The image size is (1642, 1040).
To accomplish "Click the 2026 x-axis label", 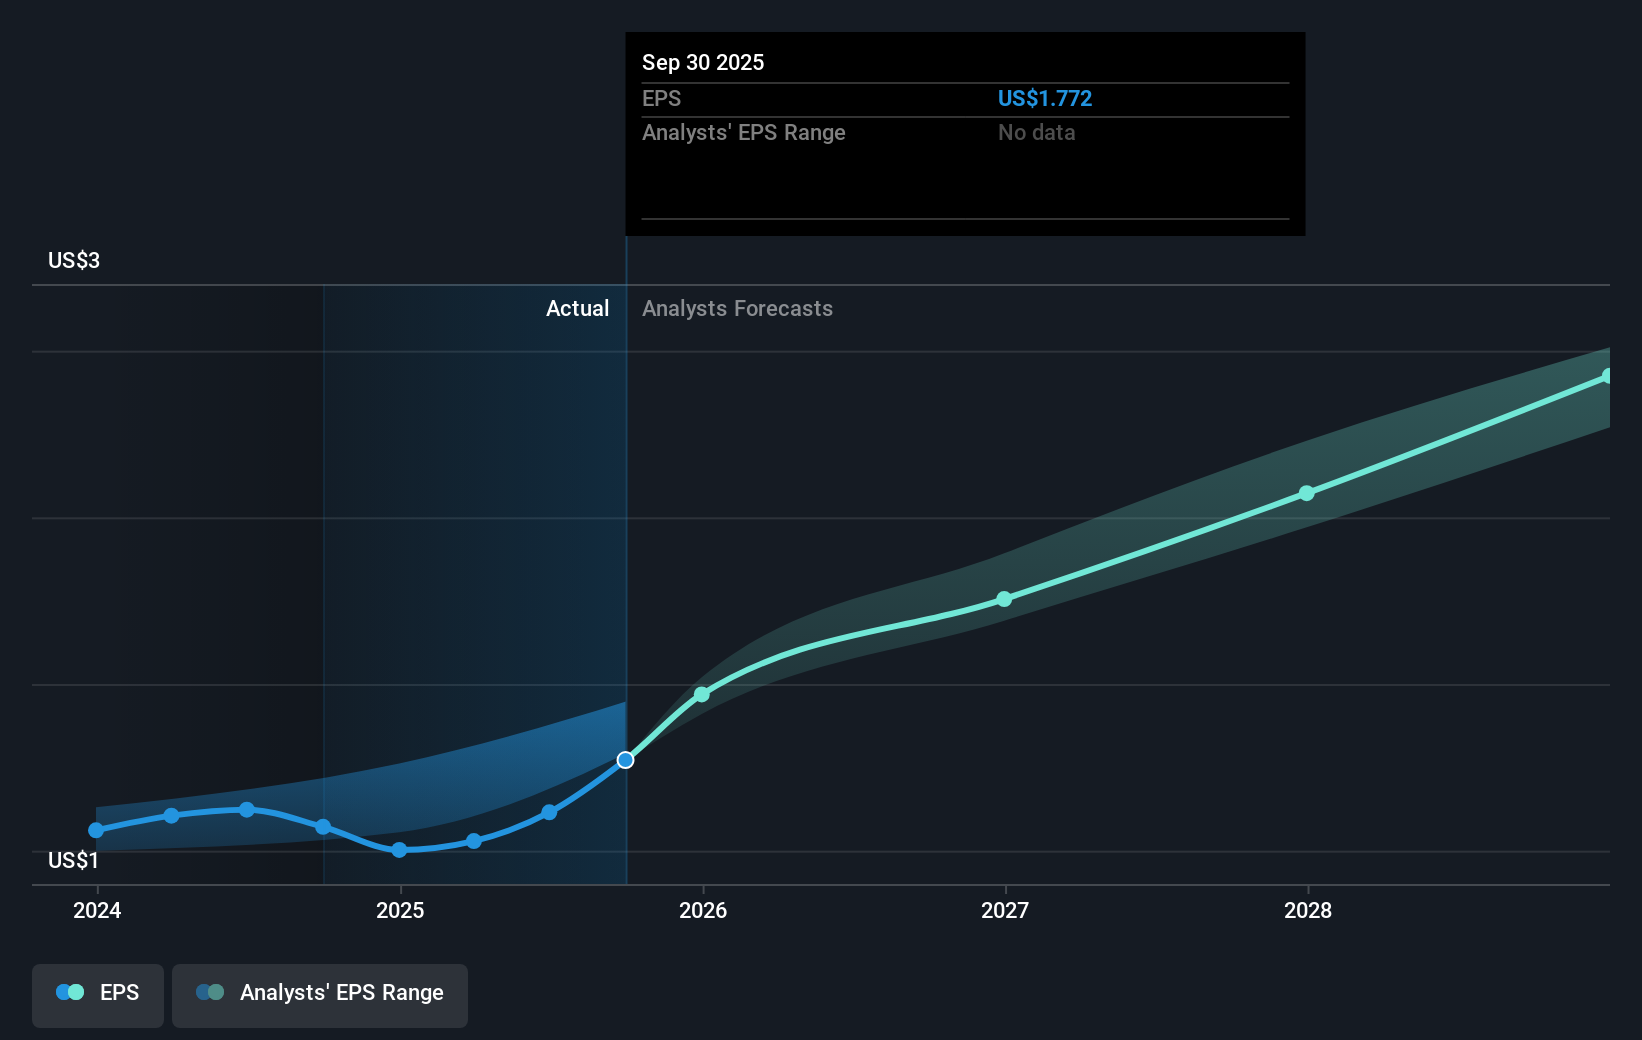I will pyautogui.click(x=703, y=910).
